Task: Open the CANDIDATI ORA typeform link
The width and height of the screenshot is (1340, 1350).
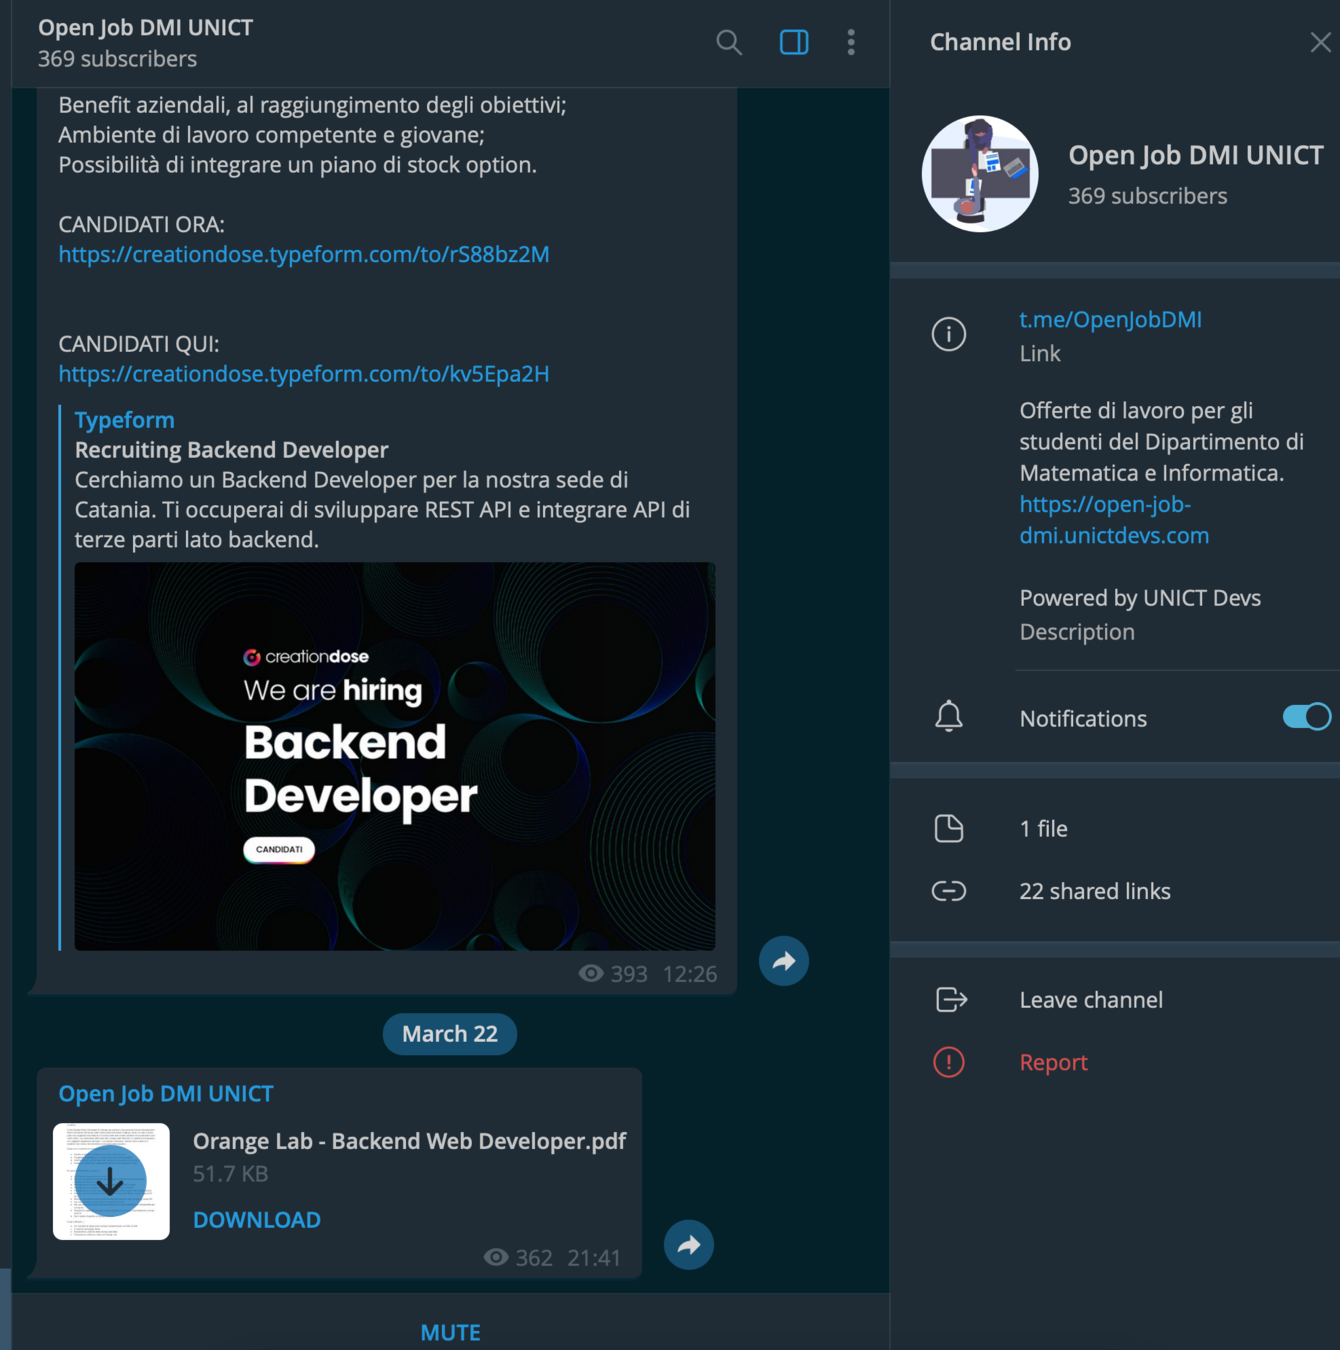Action: 304,254
